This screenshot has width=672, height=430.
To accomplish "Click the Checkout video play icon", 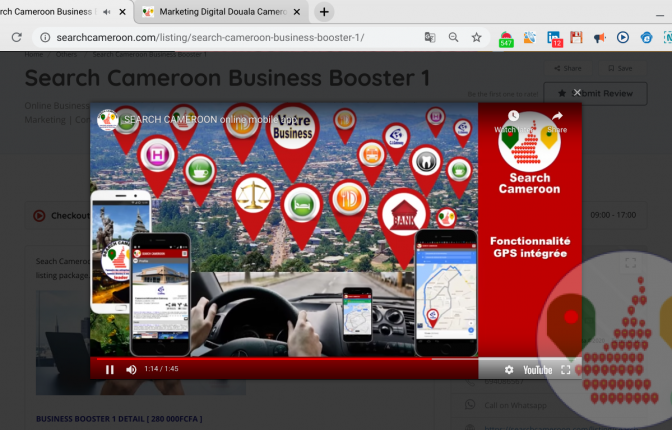I will point(39,215).
